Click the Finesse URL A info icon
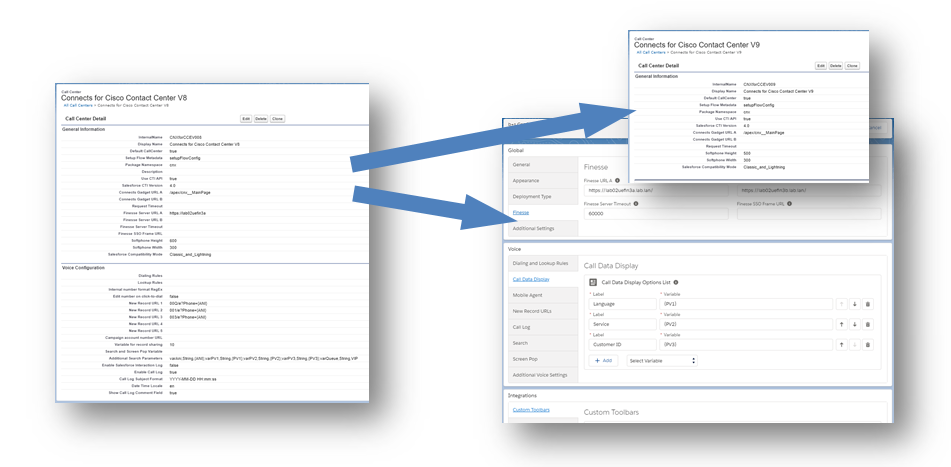This screenshot has height=467, width=951. point(617,180)
